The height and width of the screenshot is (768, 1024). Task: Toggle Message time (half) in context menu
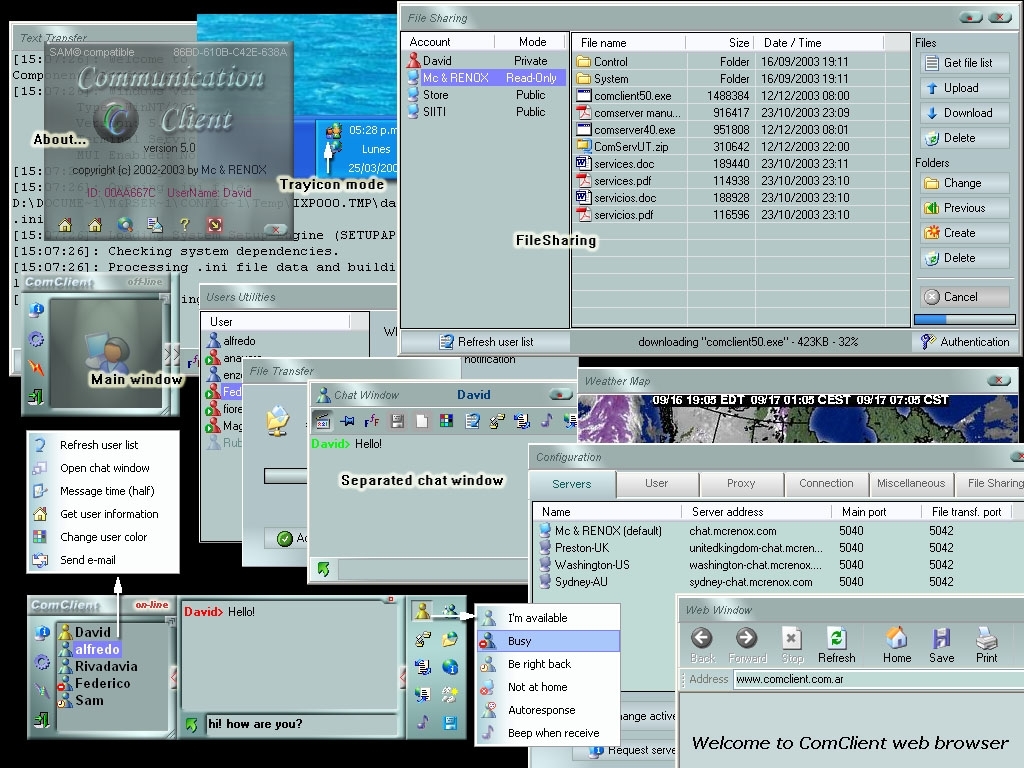103,491
